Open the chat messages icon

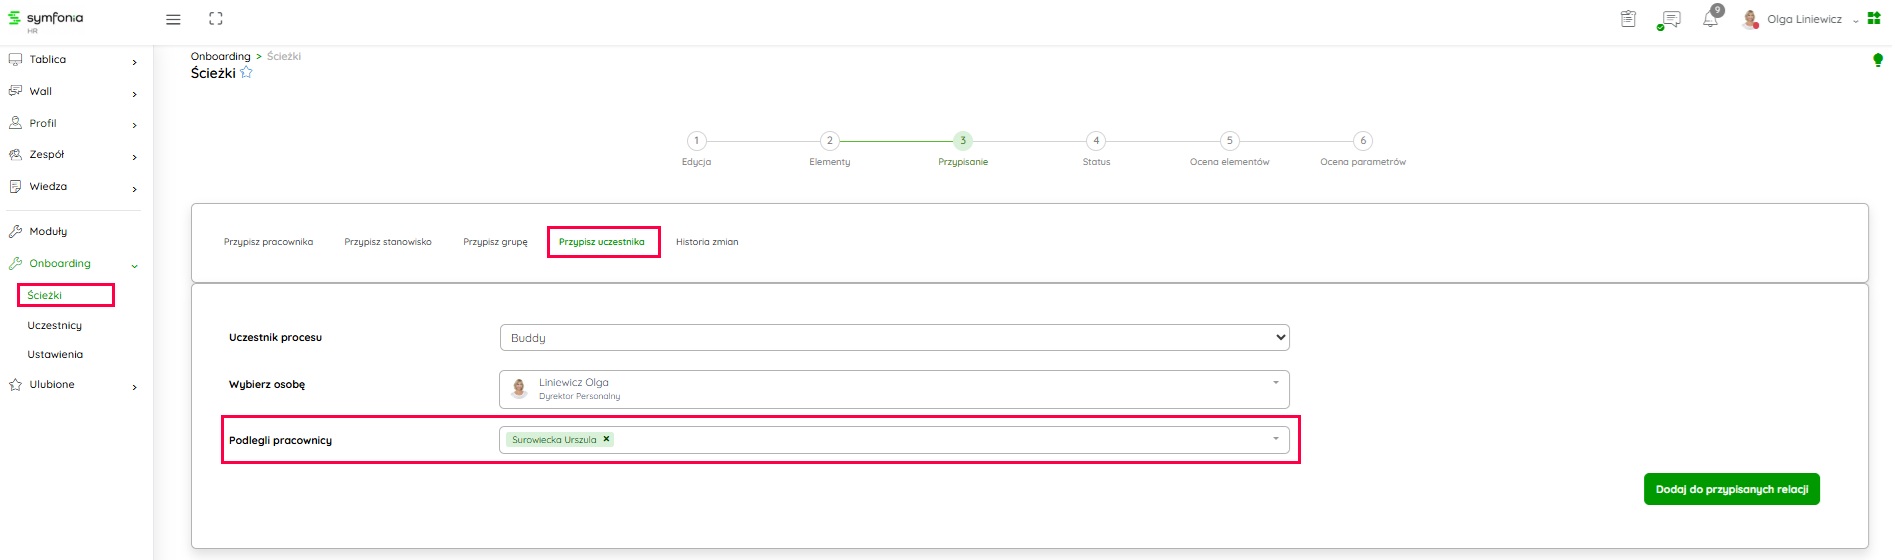click(x=1669, y=20)
